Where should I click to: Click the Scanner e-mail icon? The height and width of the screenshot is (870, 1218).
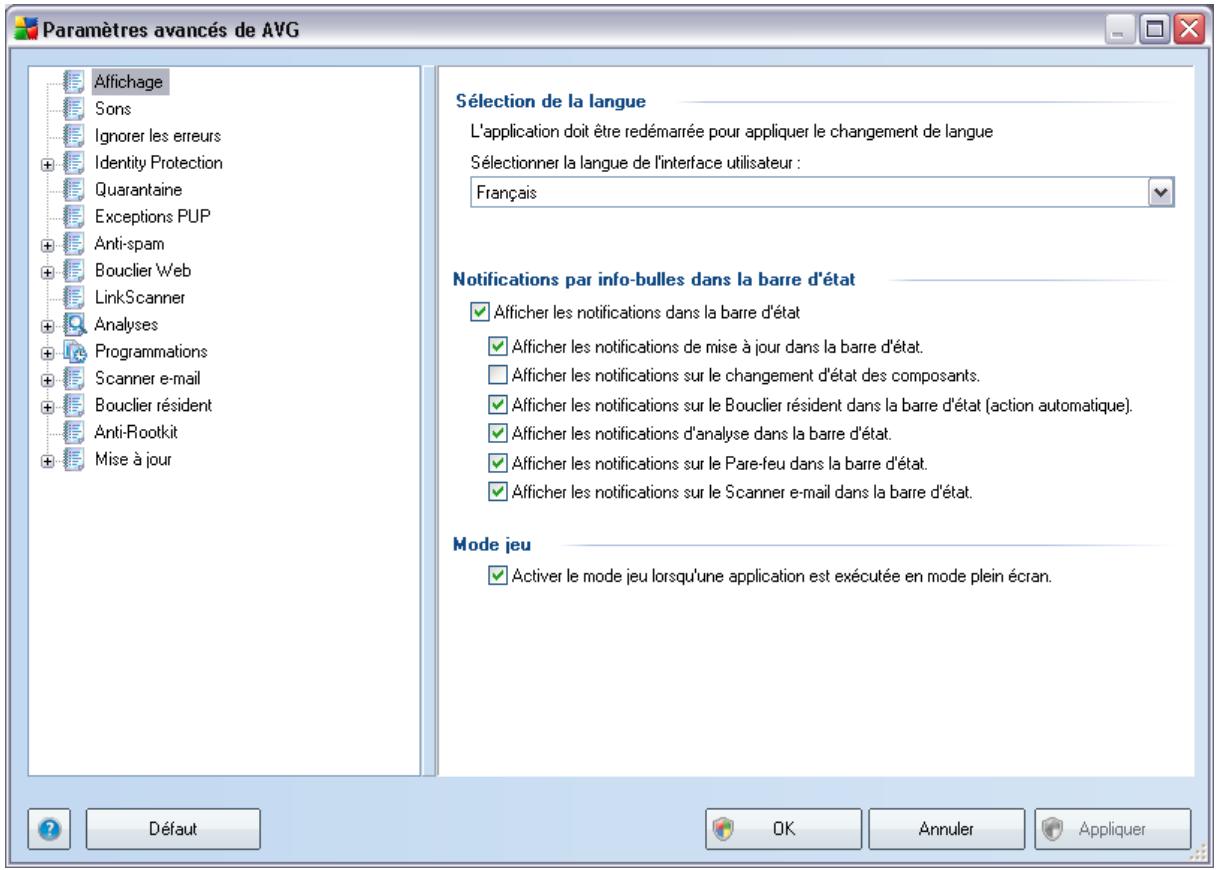(72, 378)
